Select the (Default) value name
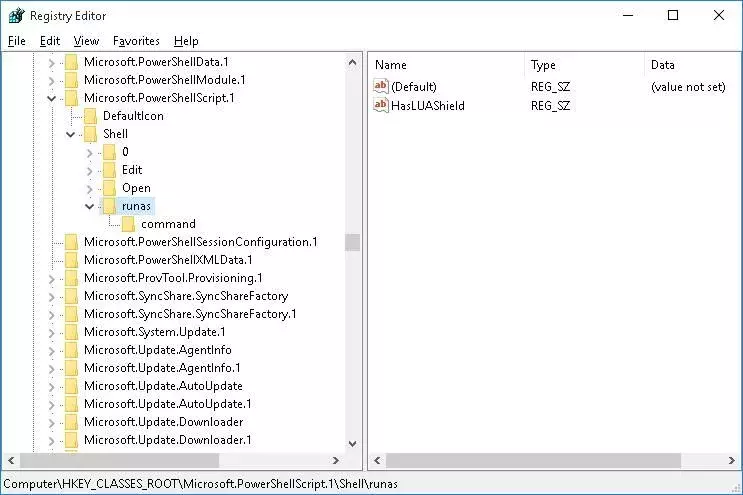Viewport: 743px width, 495px height. click(414, 87)
